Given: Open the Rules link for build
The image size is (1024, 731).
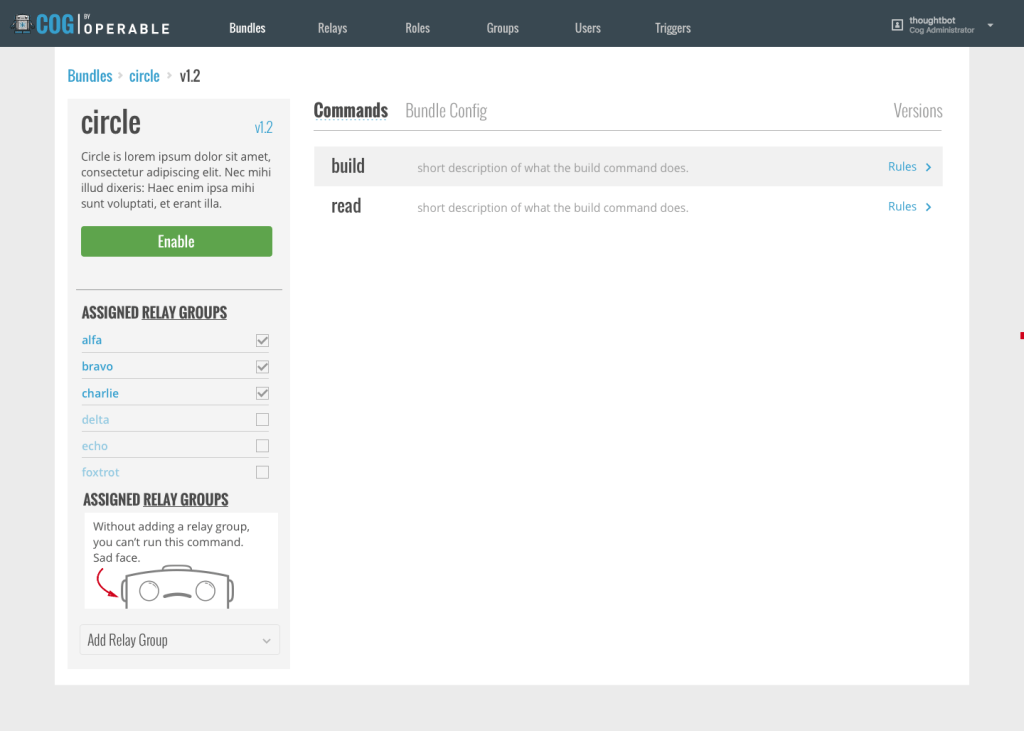Looking at the screenshot, I should [x=902, y=167].
